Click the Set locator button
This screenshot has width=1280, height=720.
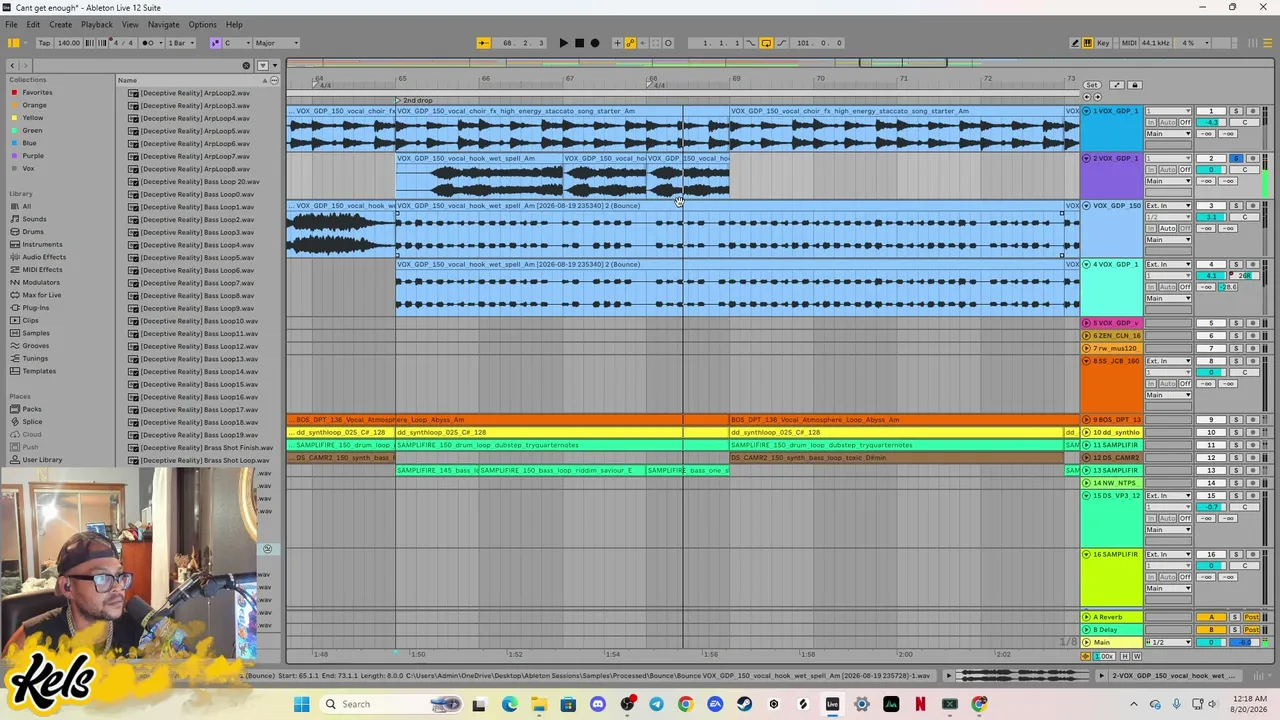(1092, 85)
